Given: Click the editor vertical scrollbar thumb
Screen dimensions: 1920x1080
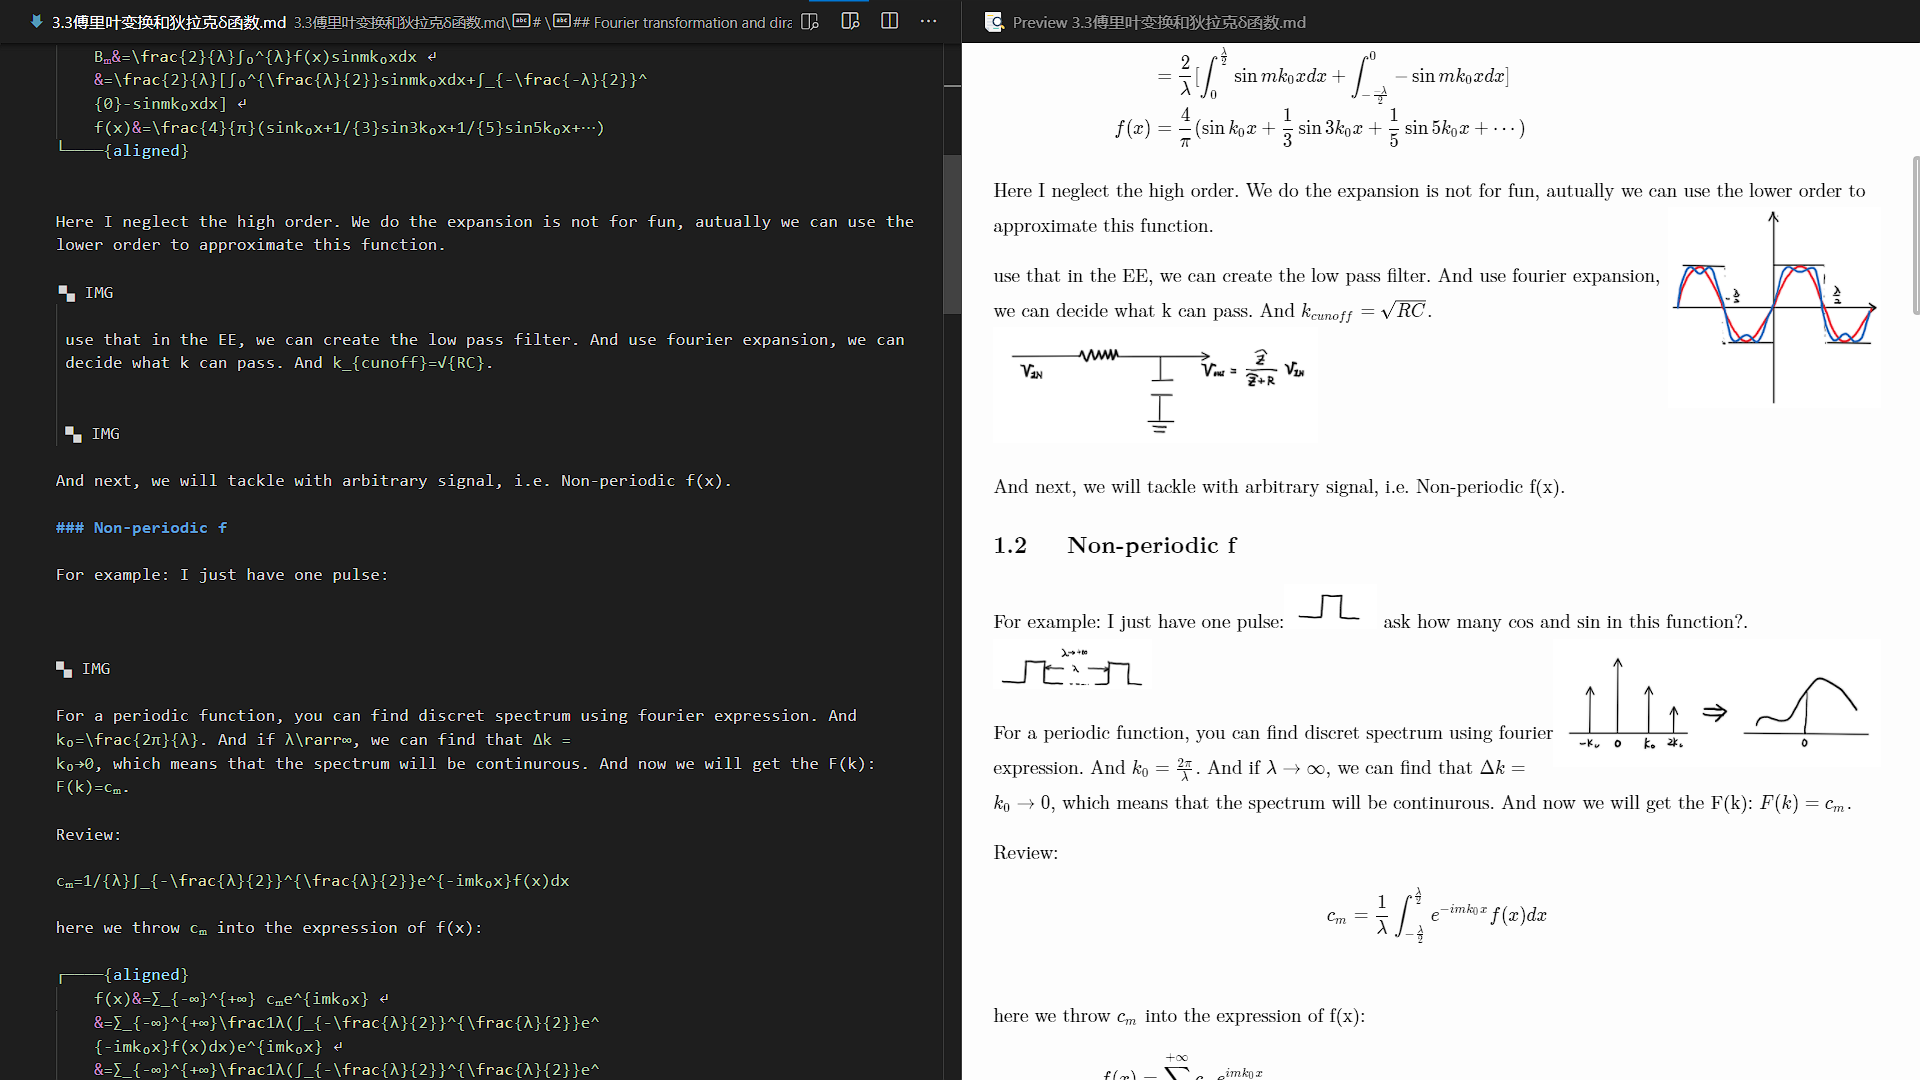Looking at the screenshot, I should (x=952, y=233).
